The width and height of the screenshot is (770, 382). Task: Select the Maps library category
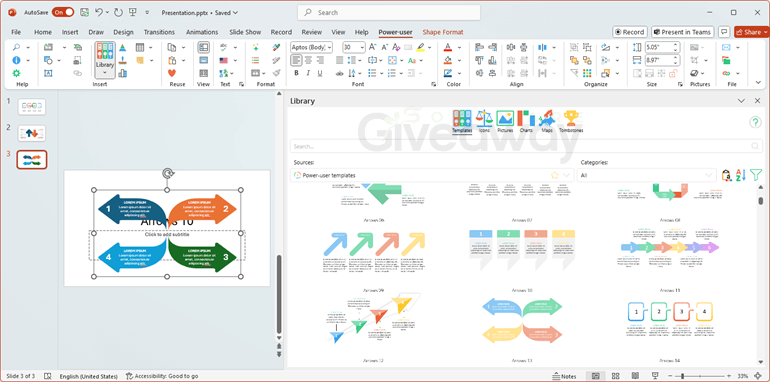click(x=547, y=122)
